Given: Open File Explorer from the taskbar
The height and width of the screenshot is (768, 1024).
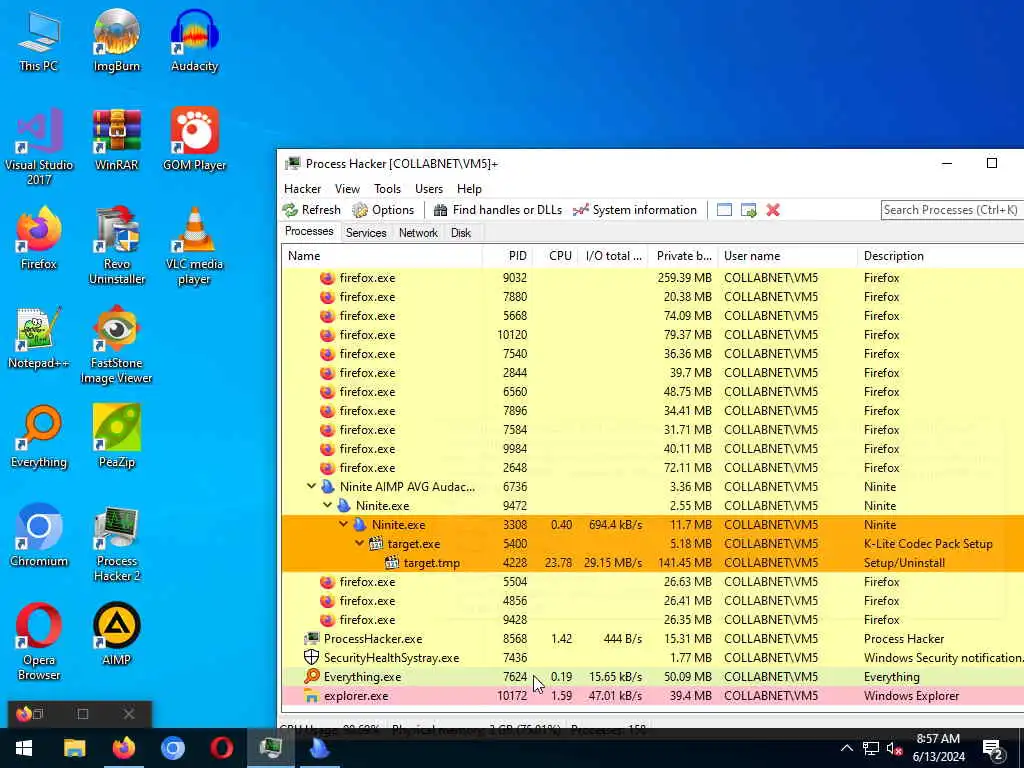Looking at the screenshot, I should coord(74,748).
